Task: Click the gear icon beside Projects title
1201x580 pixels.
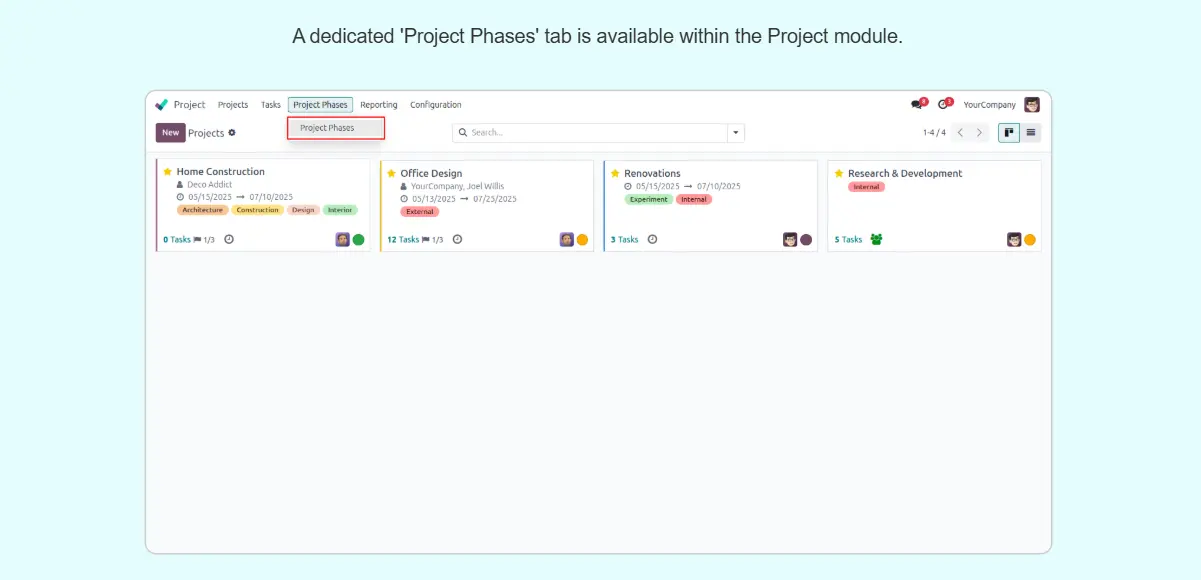Action: click(x=232, y=133)
